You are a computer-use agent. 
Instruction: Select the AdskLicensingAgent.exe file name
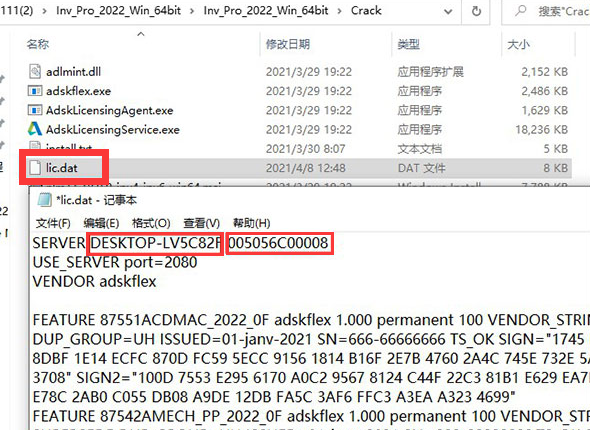109,110
